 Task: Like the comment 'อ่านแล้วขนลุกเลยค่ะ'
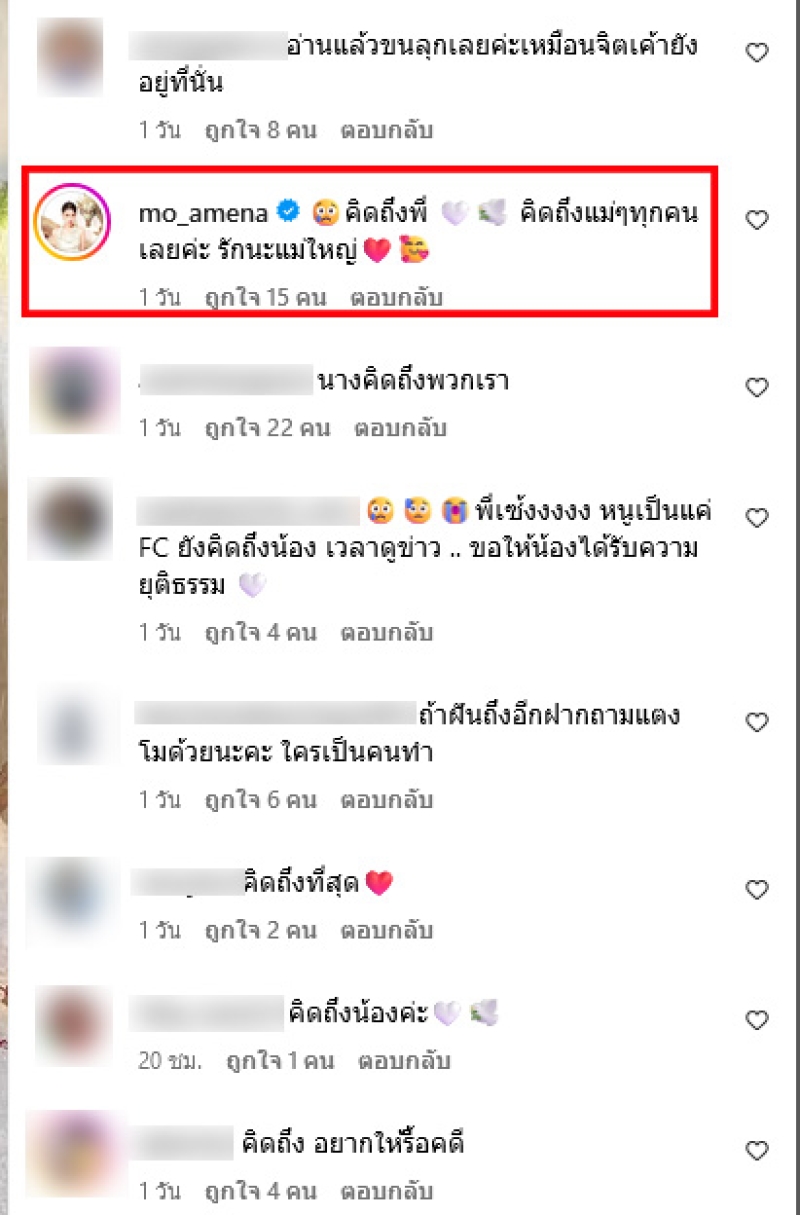tap(758, 52)
